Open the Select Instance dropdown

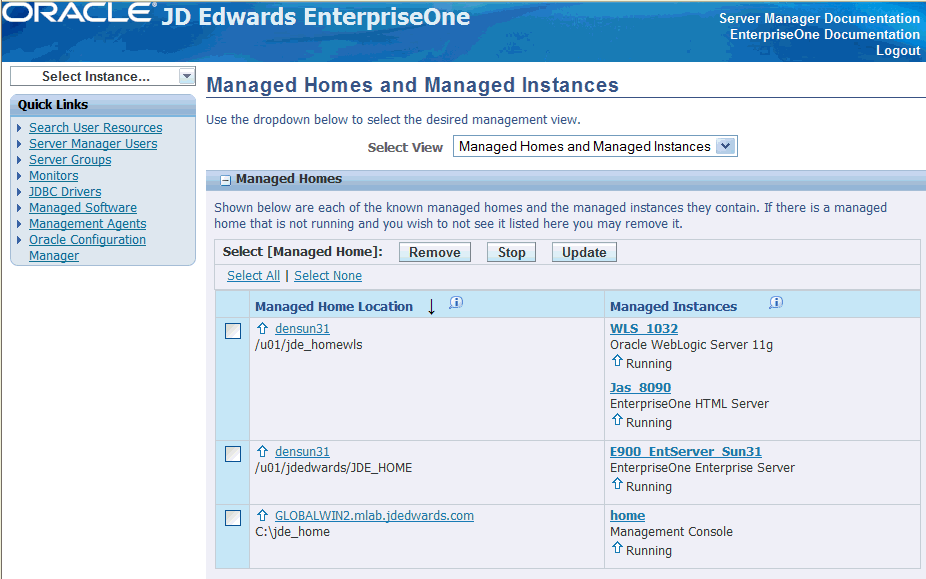click(103, 76)
